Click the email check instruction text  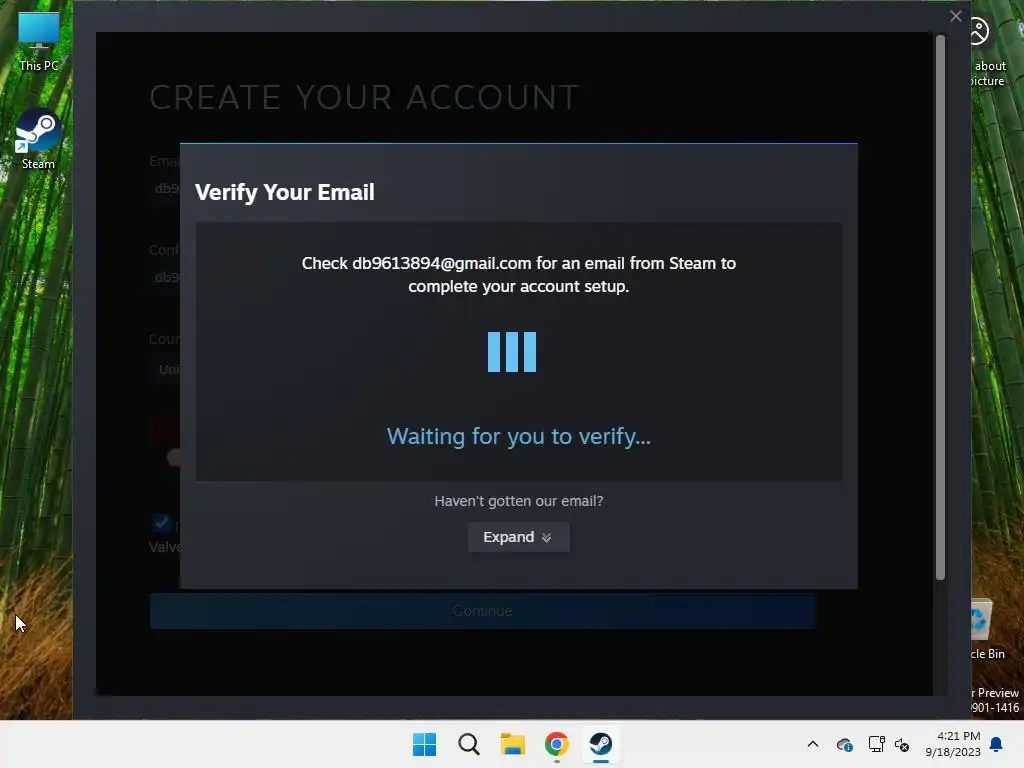click(519, 275)
